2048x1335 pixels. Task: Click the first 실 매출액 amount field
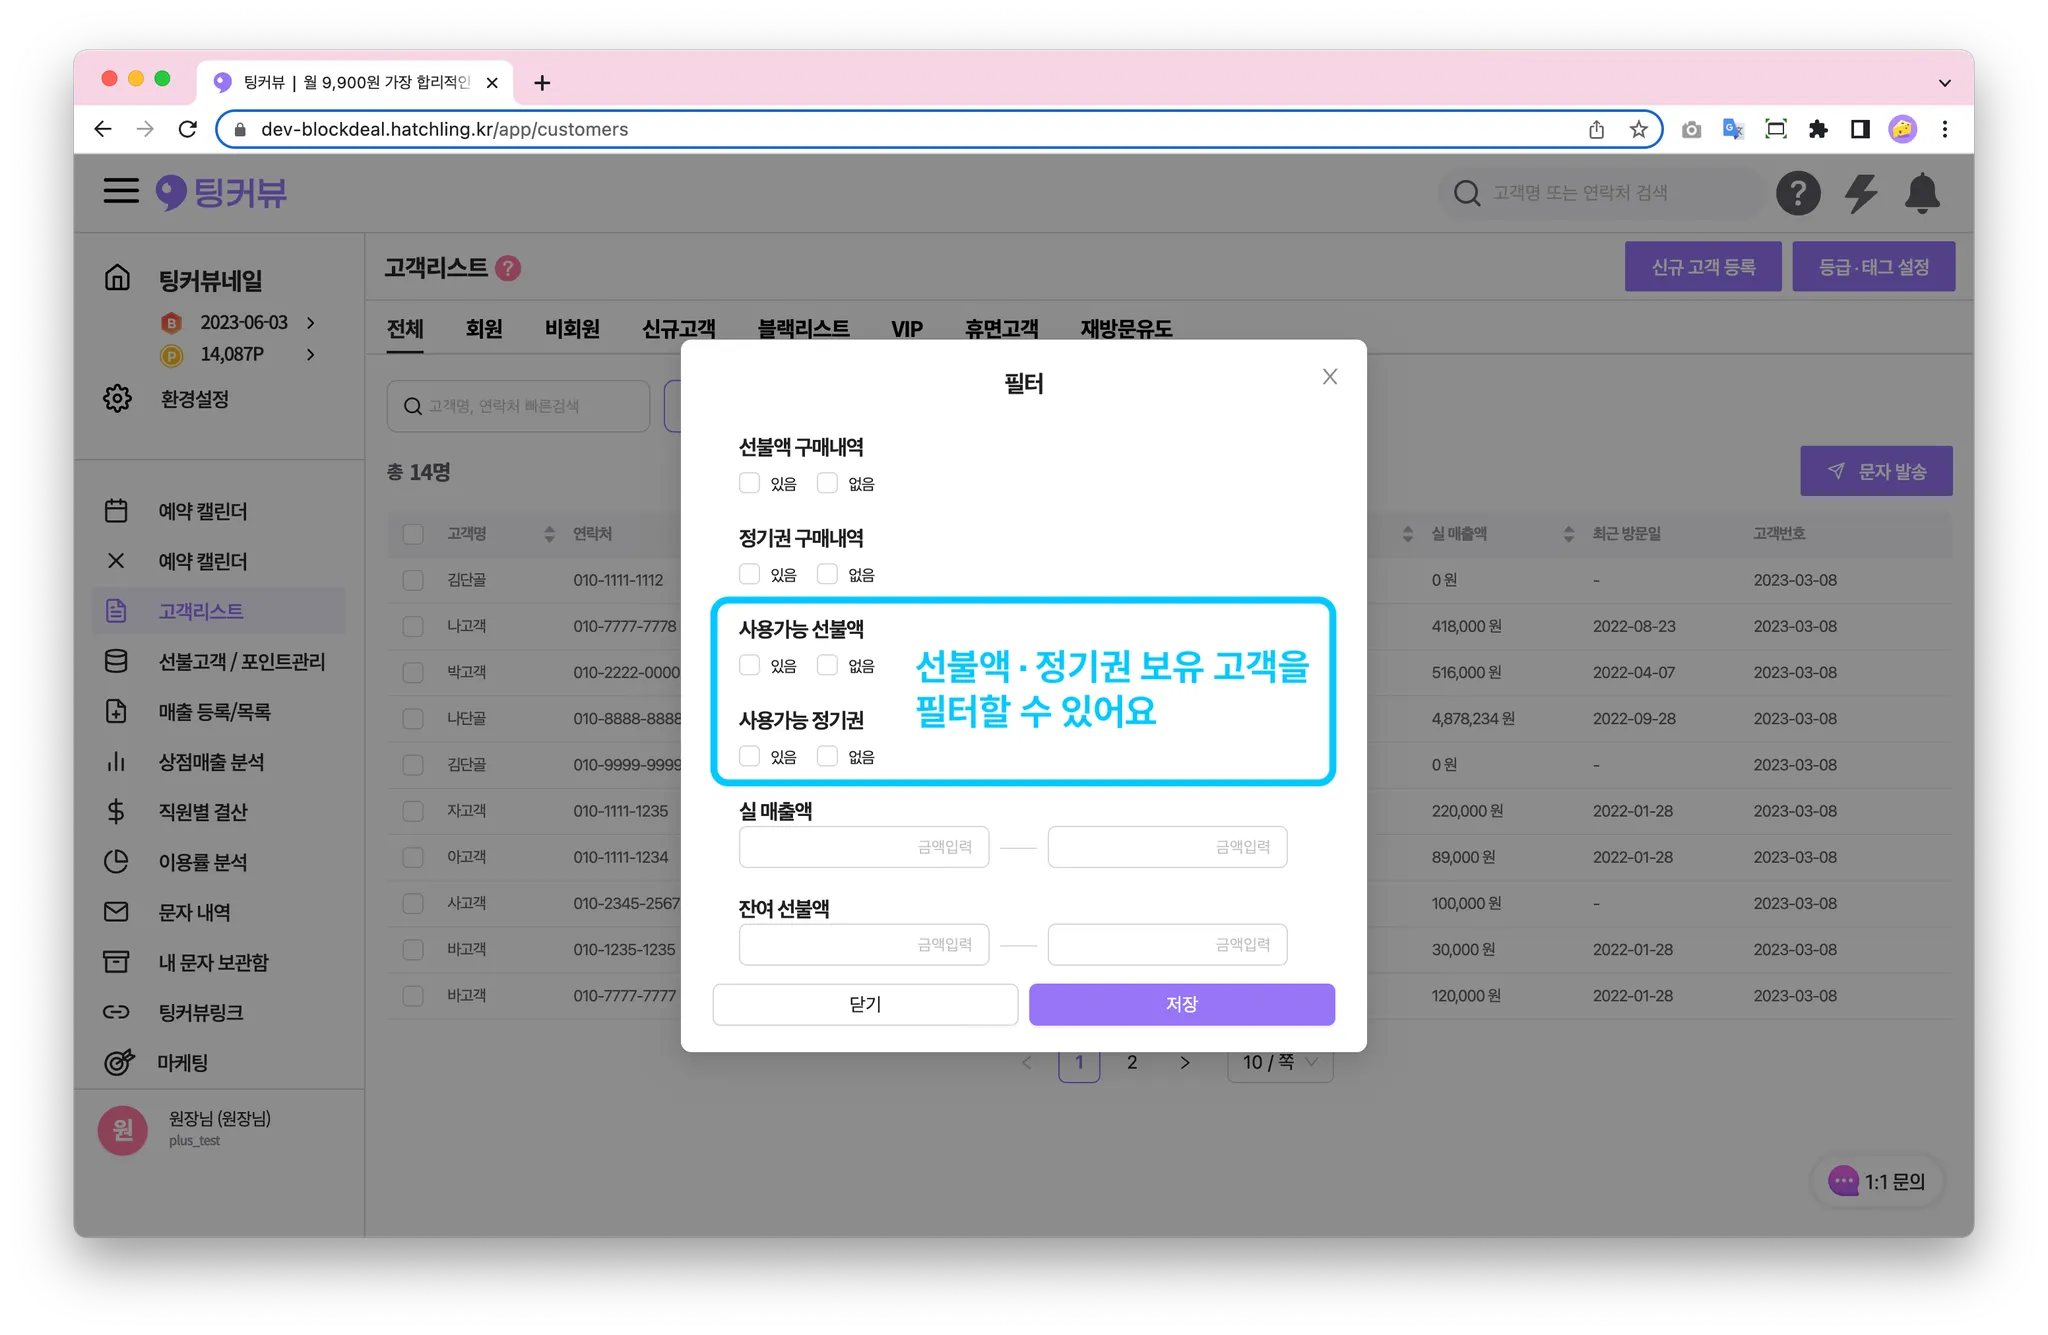point(863,847)
